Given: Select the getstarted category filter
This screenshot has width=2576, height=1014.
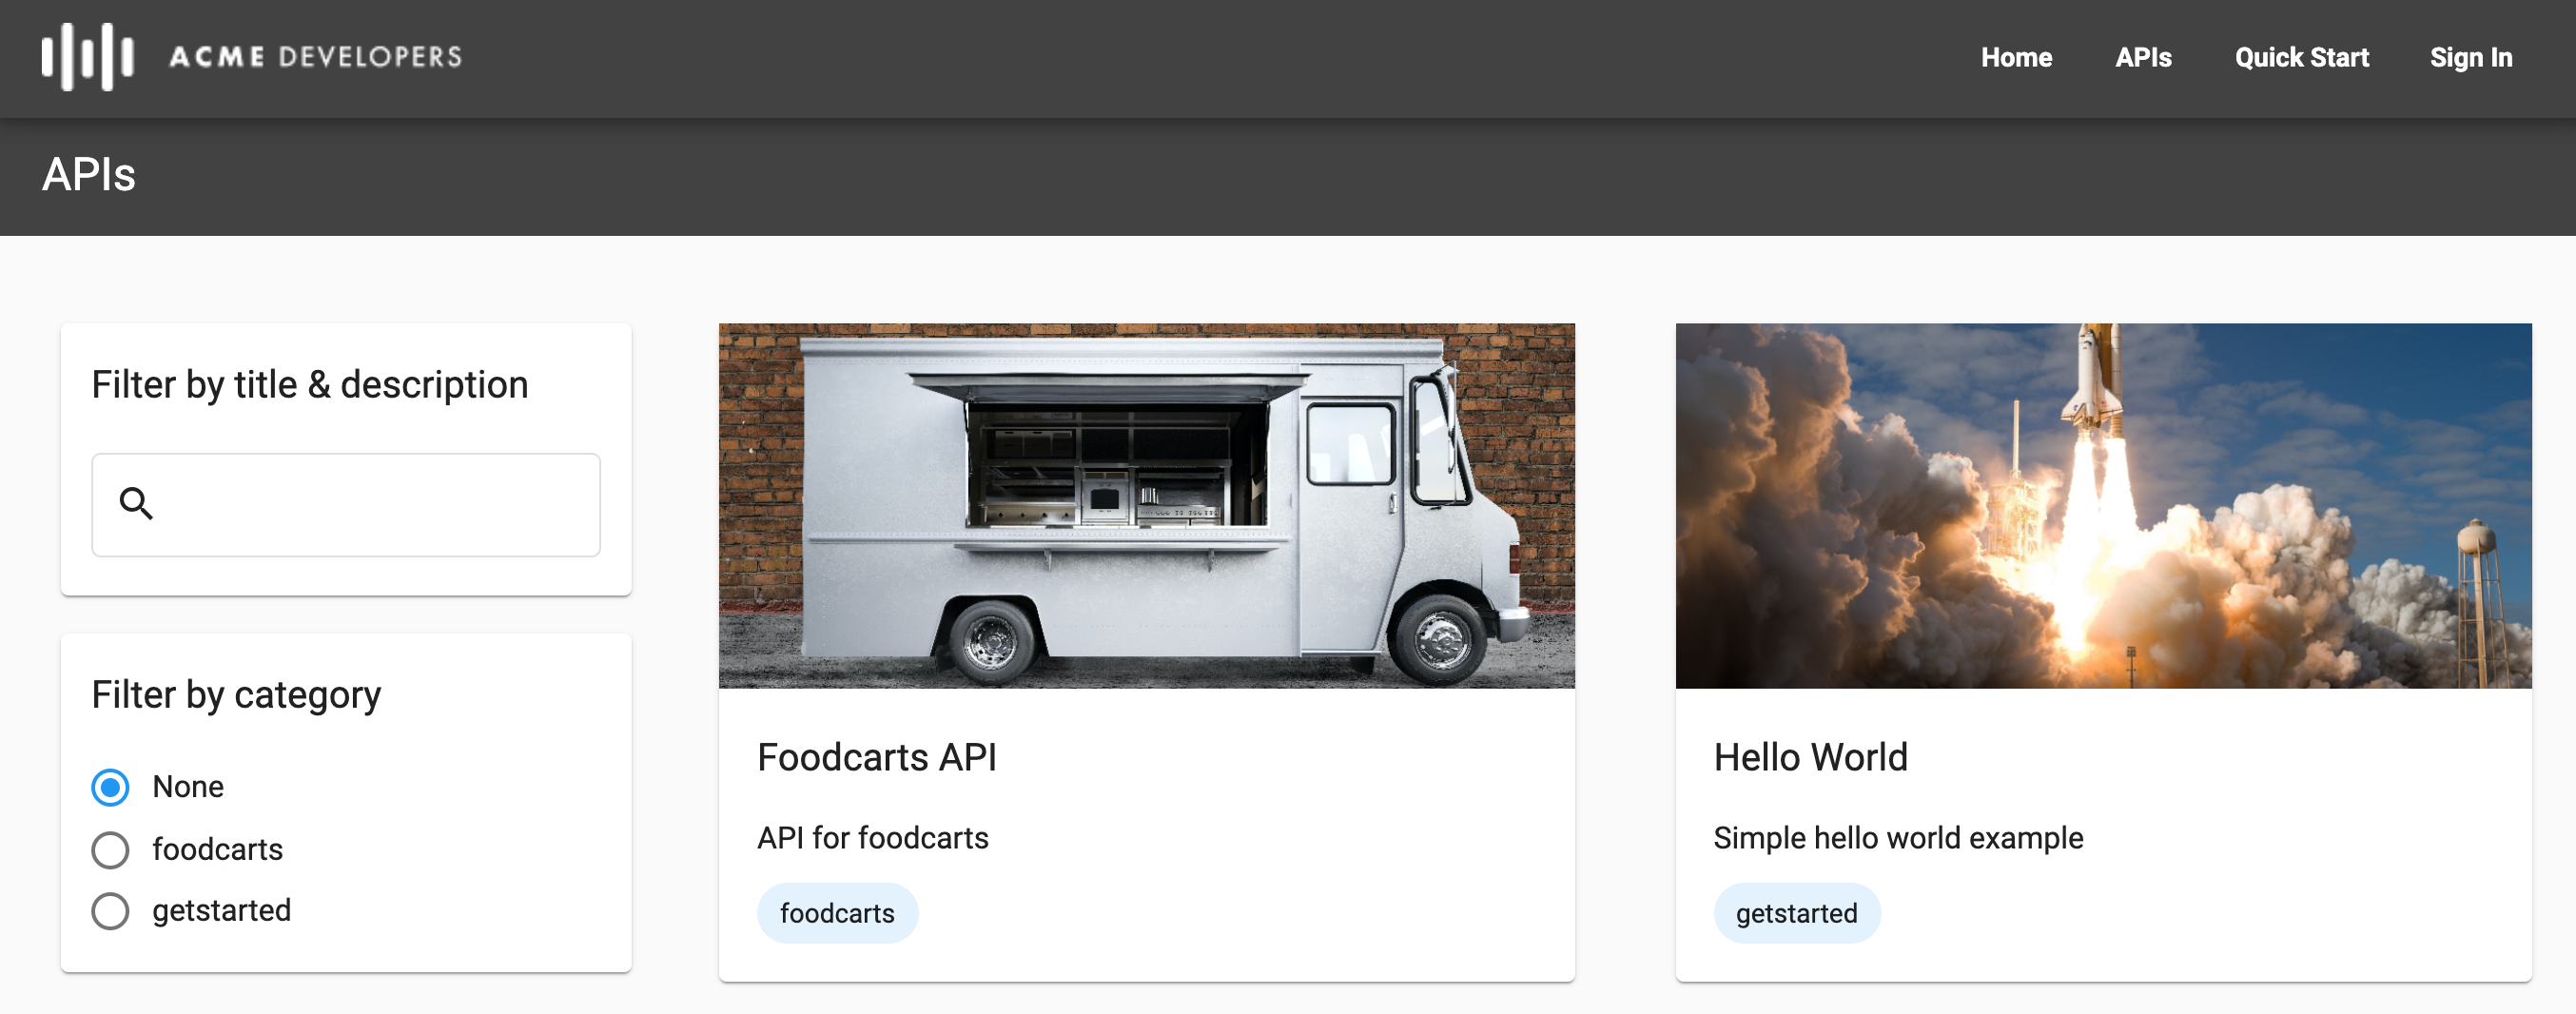Looking at the screenshot, I should point(110,911).
